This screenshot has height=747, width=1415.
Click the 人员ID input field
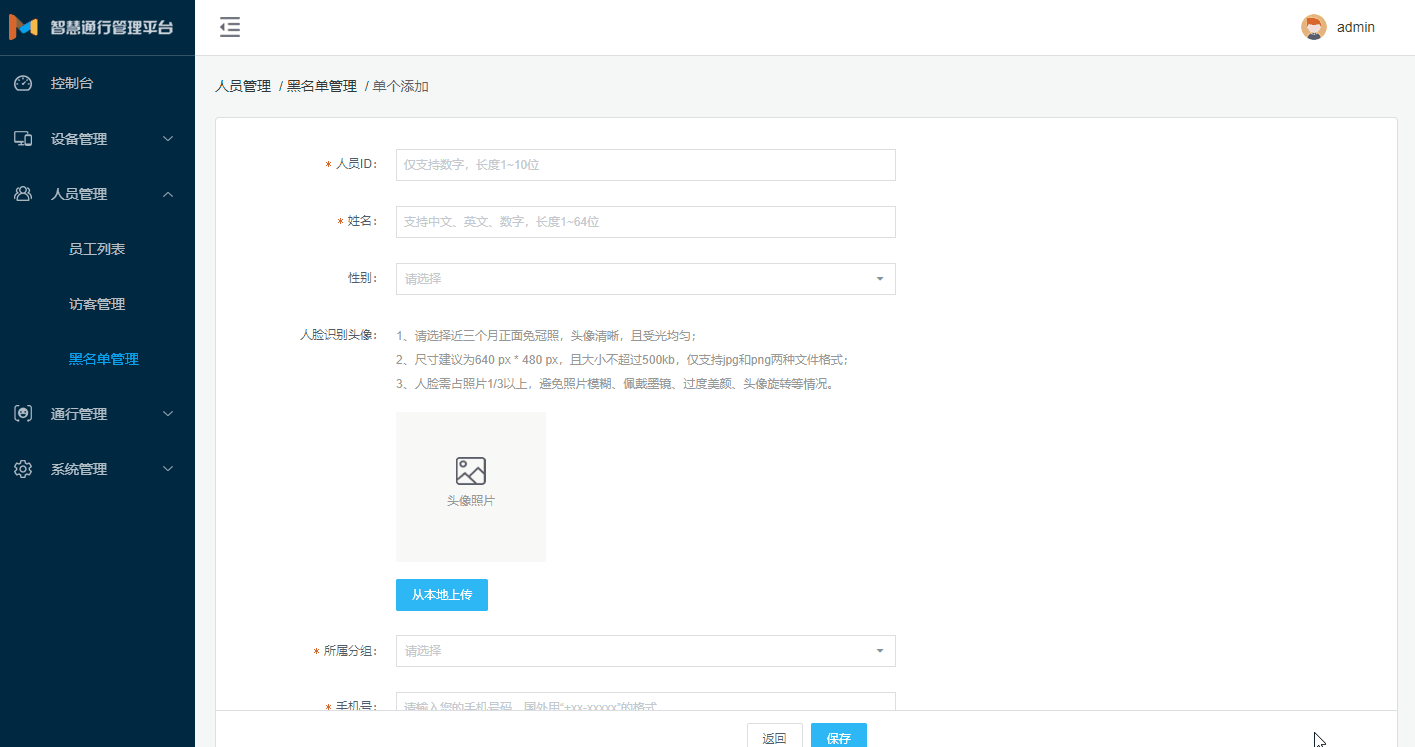645,165
